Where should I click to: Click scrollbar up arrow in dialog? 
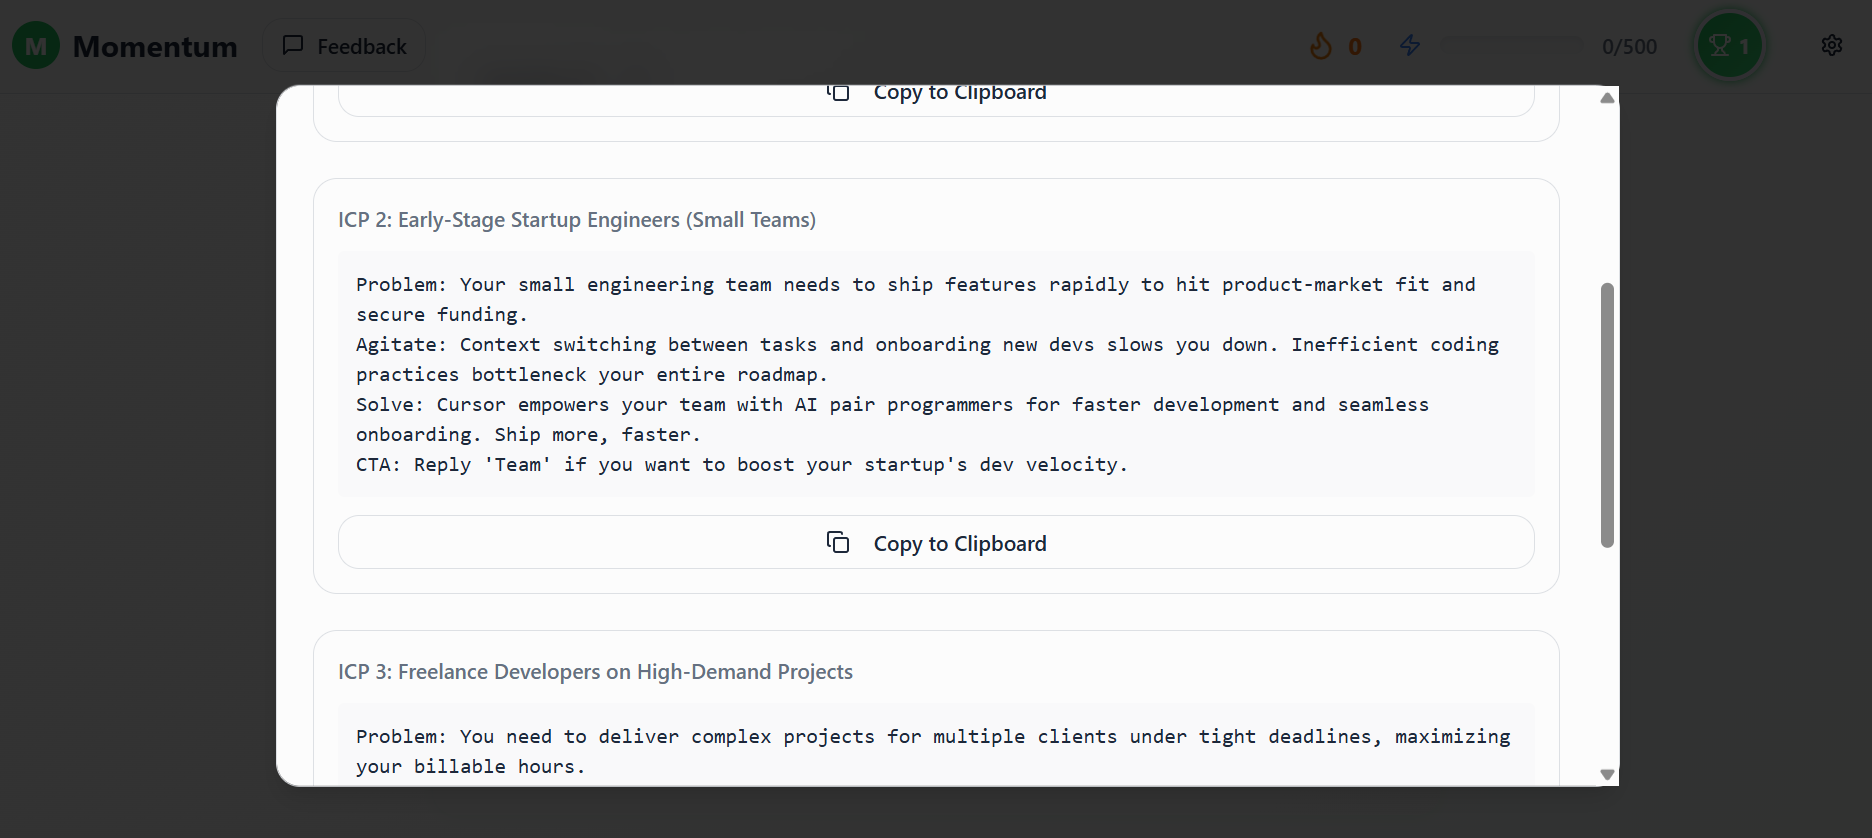coord(1607,98)
